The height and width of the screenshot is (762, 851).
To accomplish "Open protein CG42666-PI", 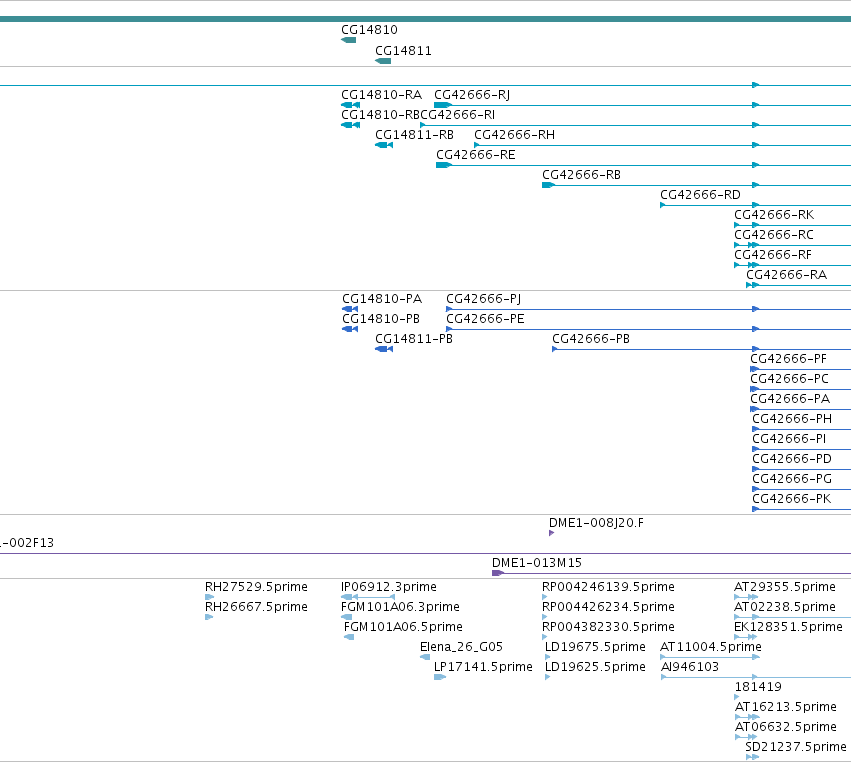I will tap(789, 439).
